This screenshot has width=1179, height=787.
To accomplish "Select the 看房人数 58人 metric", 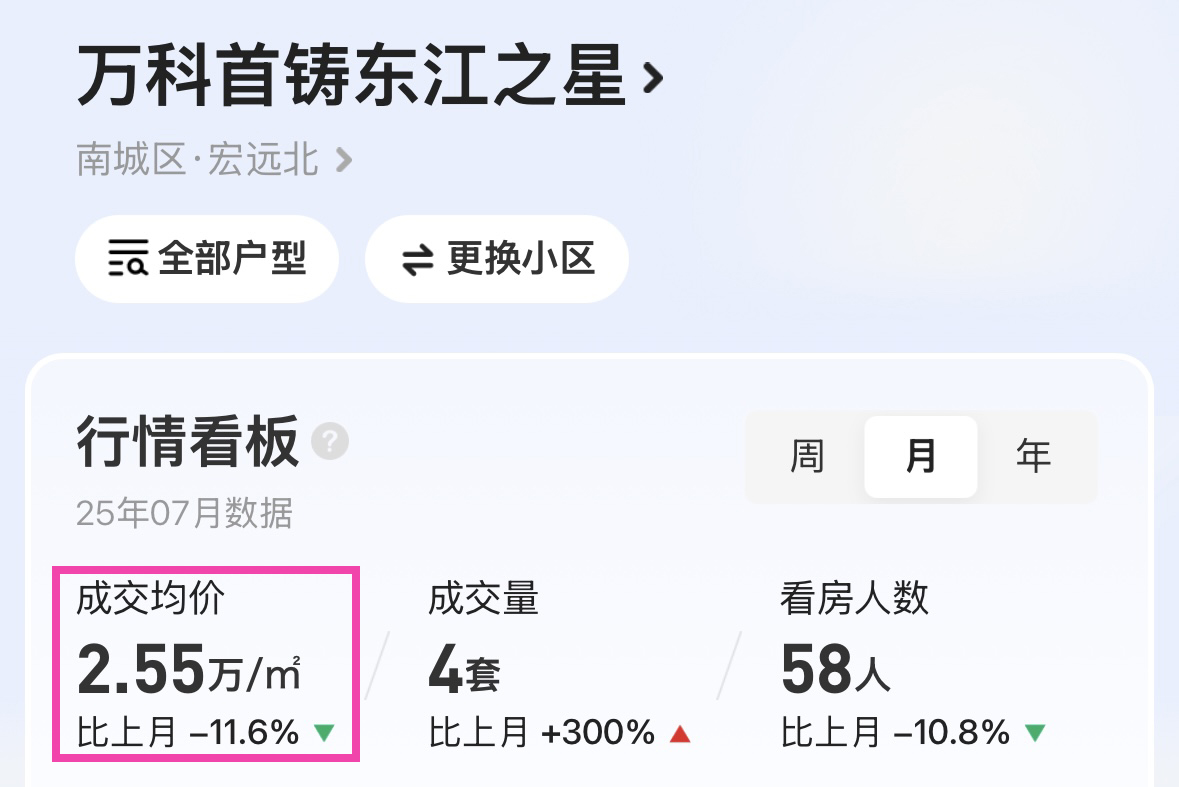I will pyautogui.click(x=914, y=664).
